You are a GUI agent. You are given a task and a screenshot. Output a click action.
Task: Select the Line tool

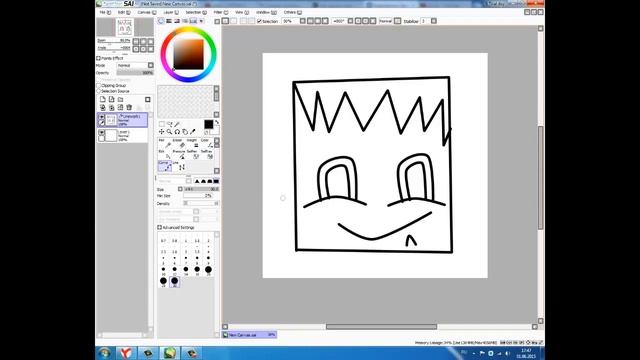tap(178, 165)
